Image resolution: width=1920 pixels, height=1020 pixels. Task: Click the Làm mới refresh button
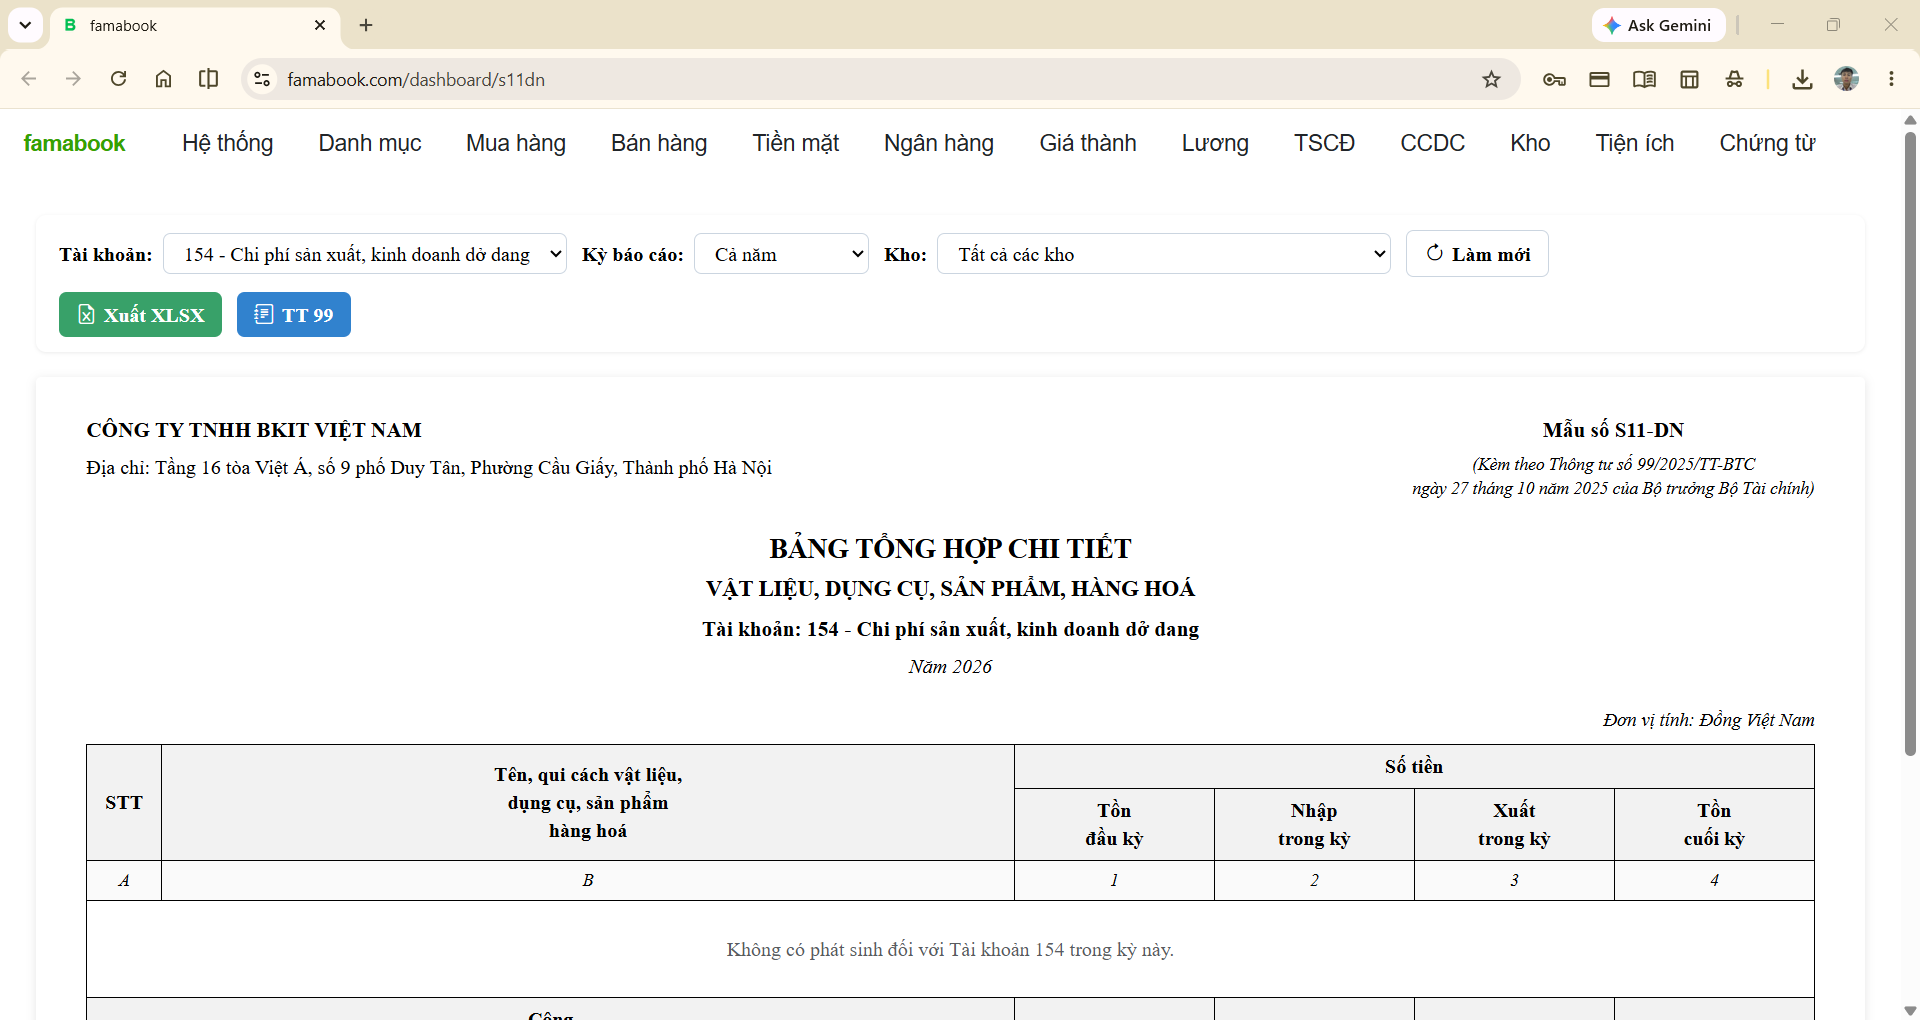[1477, 254]
